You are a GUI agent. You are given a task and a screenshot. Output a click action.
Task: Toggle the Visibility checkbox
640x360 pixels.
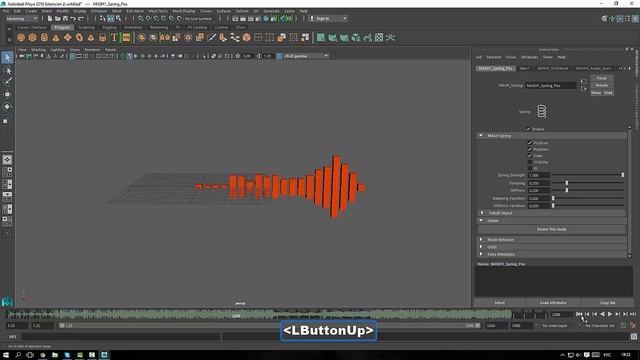[530, 162]
